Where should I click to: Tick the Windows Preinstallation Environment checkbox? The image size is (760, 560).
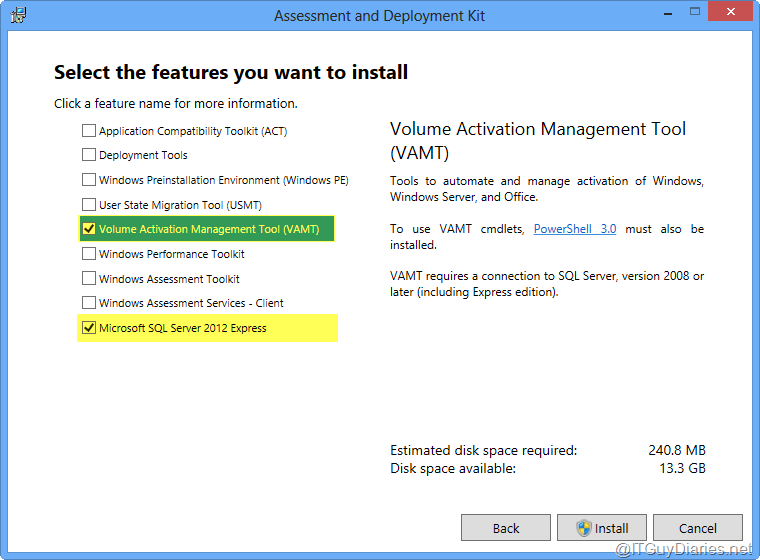click(x=89, y=180)
